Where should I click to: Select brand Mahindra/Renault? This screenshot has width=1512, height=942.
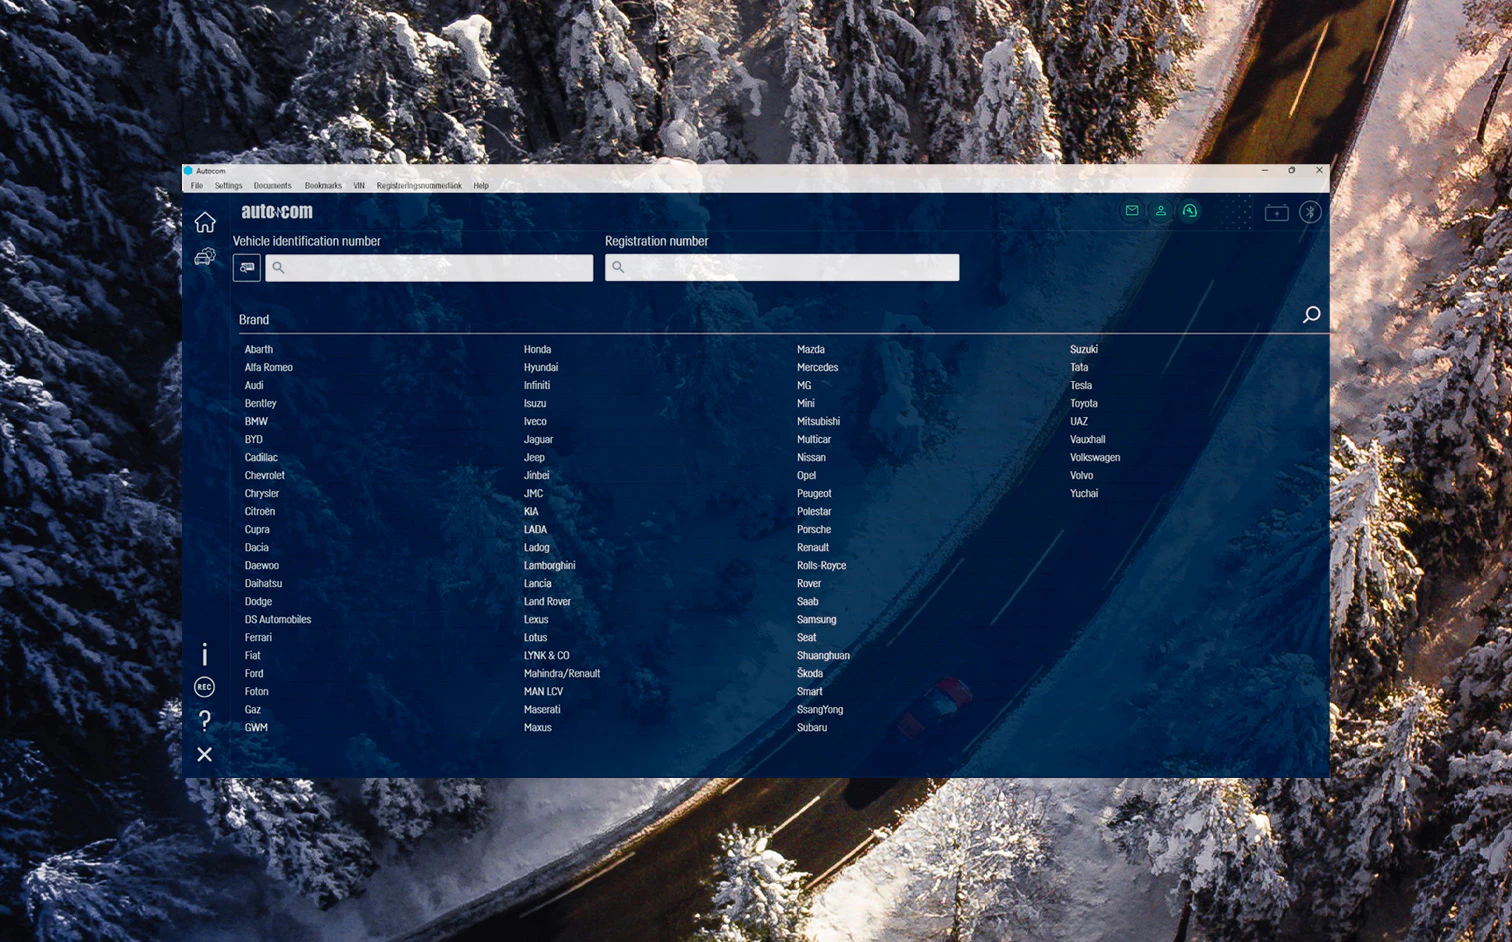coord(562,673)
